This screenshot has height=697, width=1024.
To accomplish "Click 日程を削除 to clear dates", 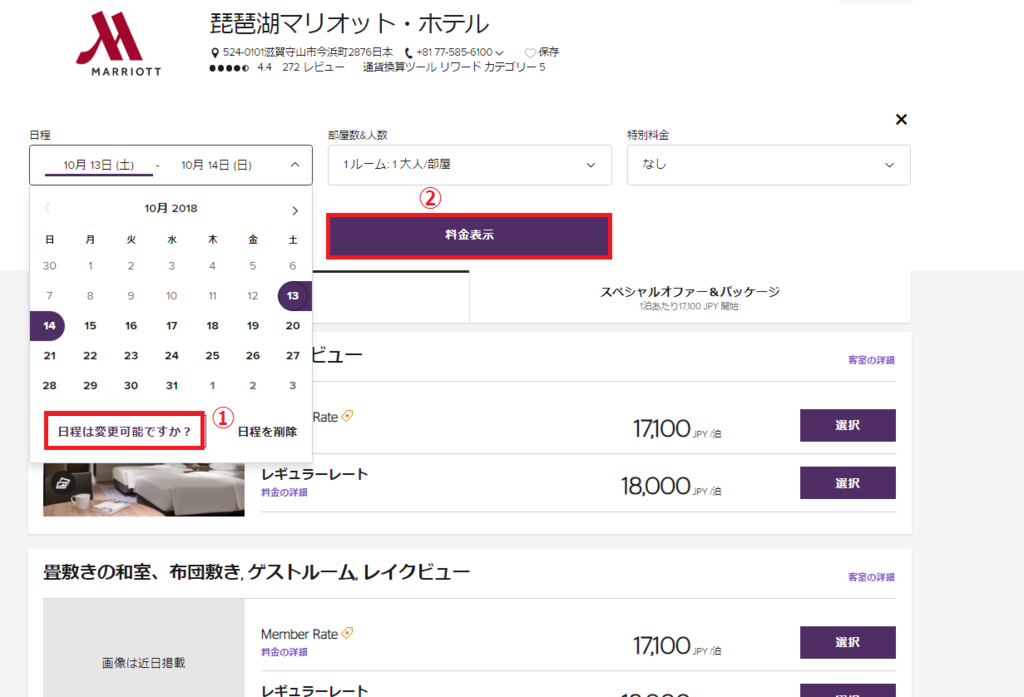I will click(267, 432).
